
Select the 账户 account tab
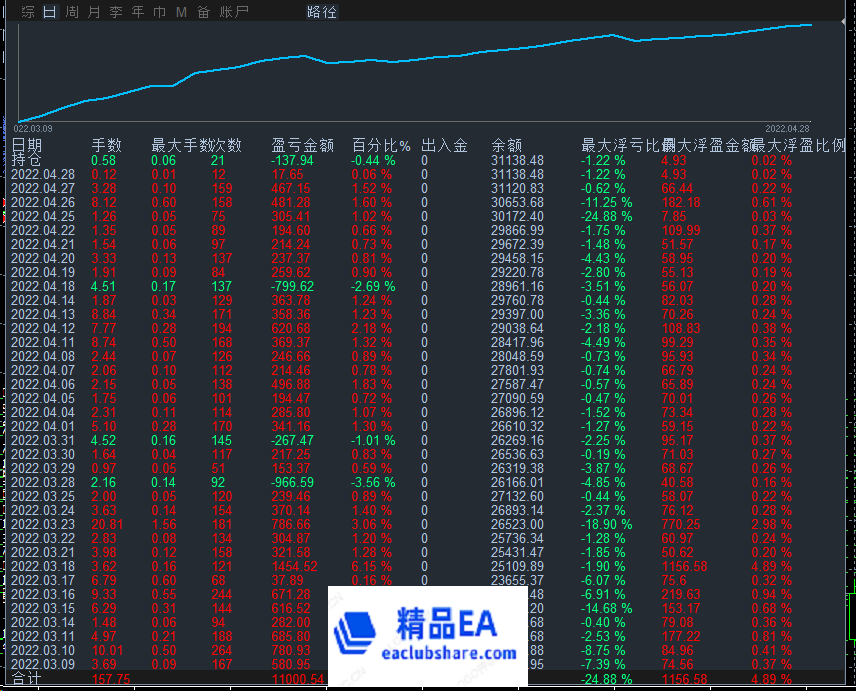pyautogui.click(x=234, y=11)
